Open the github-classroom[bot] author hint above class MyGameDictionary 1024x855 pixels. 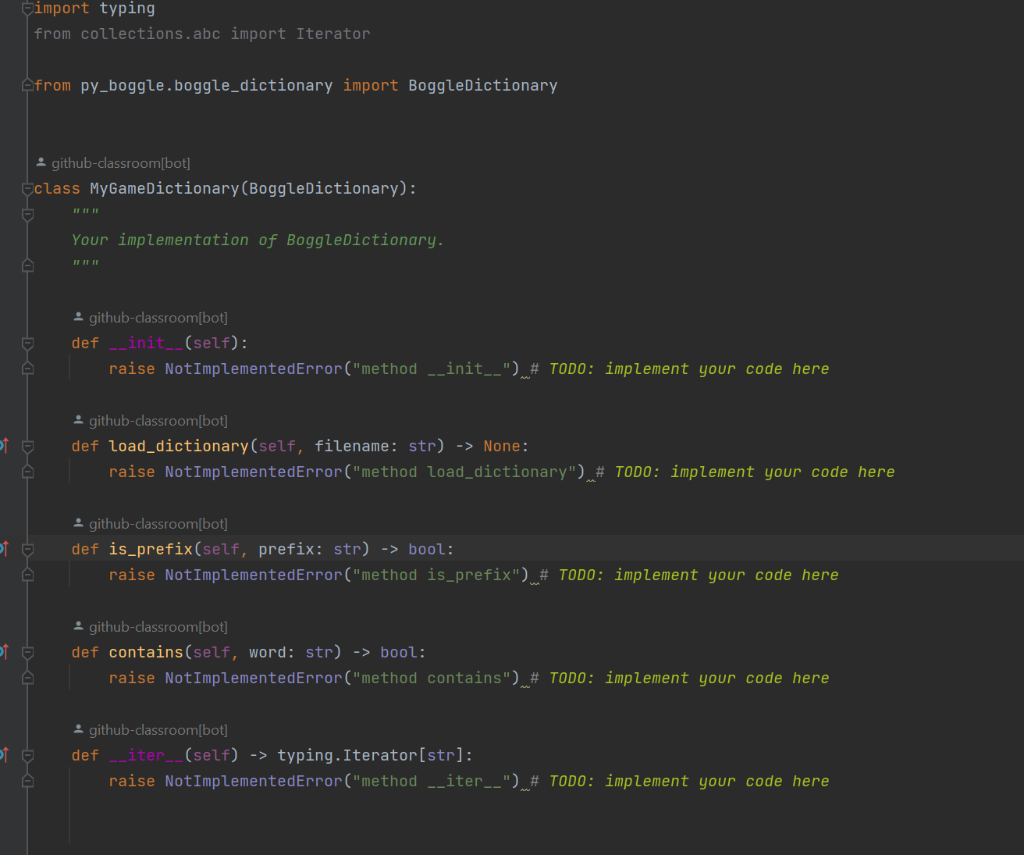point(114,163)
